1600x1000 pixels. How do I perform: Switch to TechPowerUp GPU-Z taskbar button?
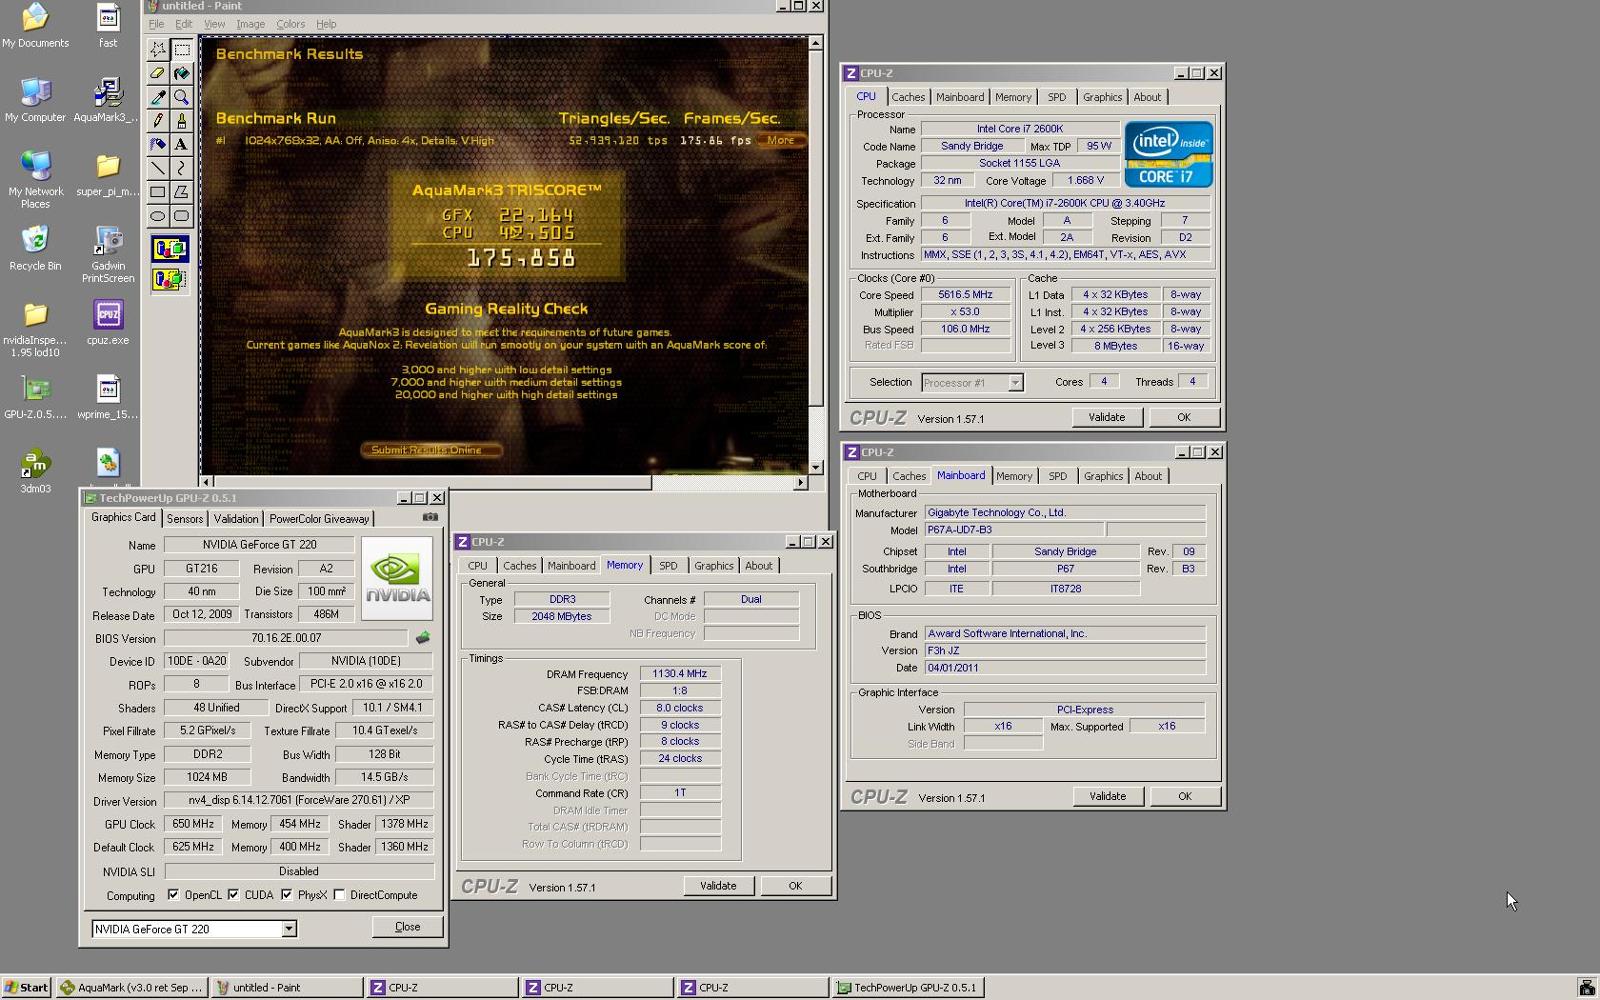click(908, 987)
